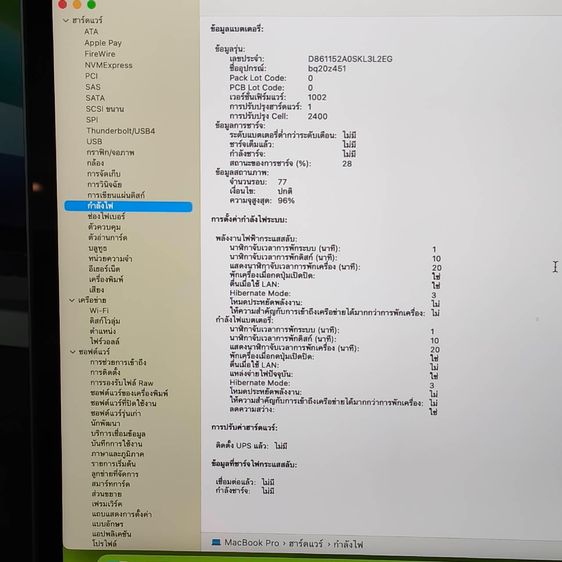The width and height of the screenshot is (562, 562).
Task: Select เฟรมเวิร์ค in the sidebar
Action: 107,504
